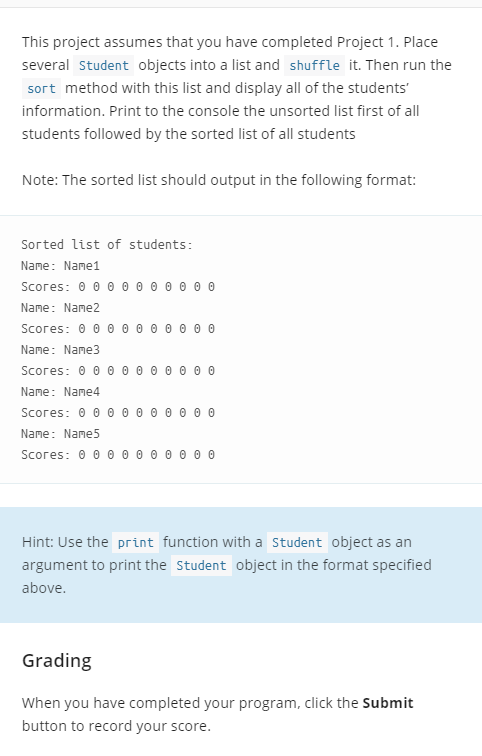
Task: Click "Student" code following "function with a"
Action: click(x=297, y=542)
